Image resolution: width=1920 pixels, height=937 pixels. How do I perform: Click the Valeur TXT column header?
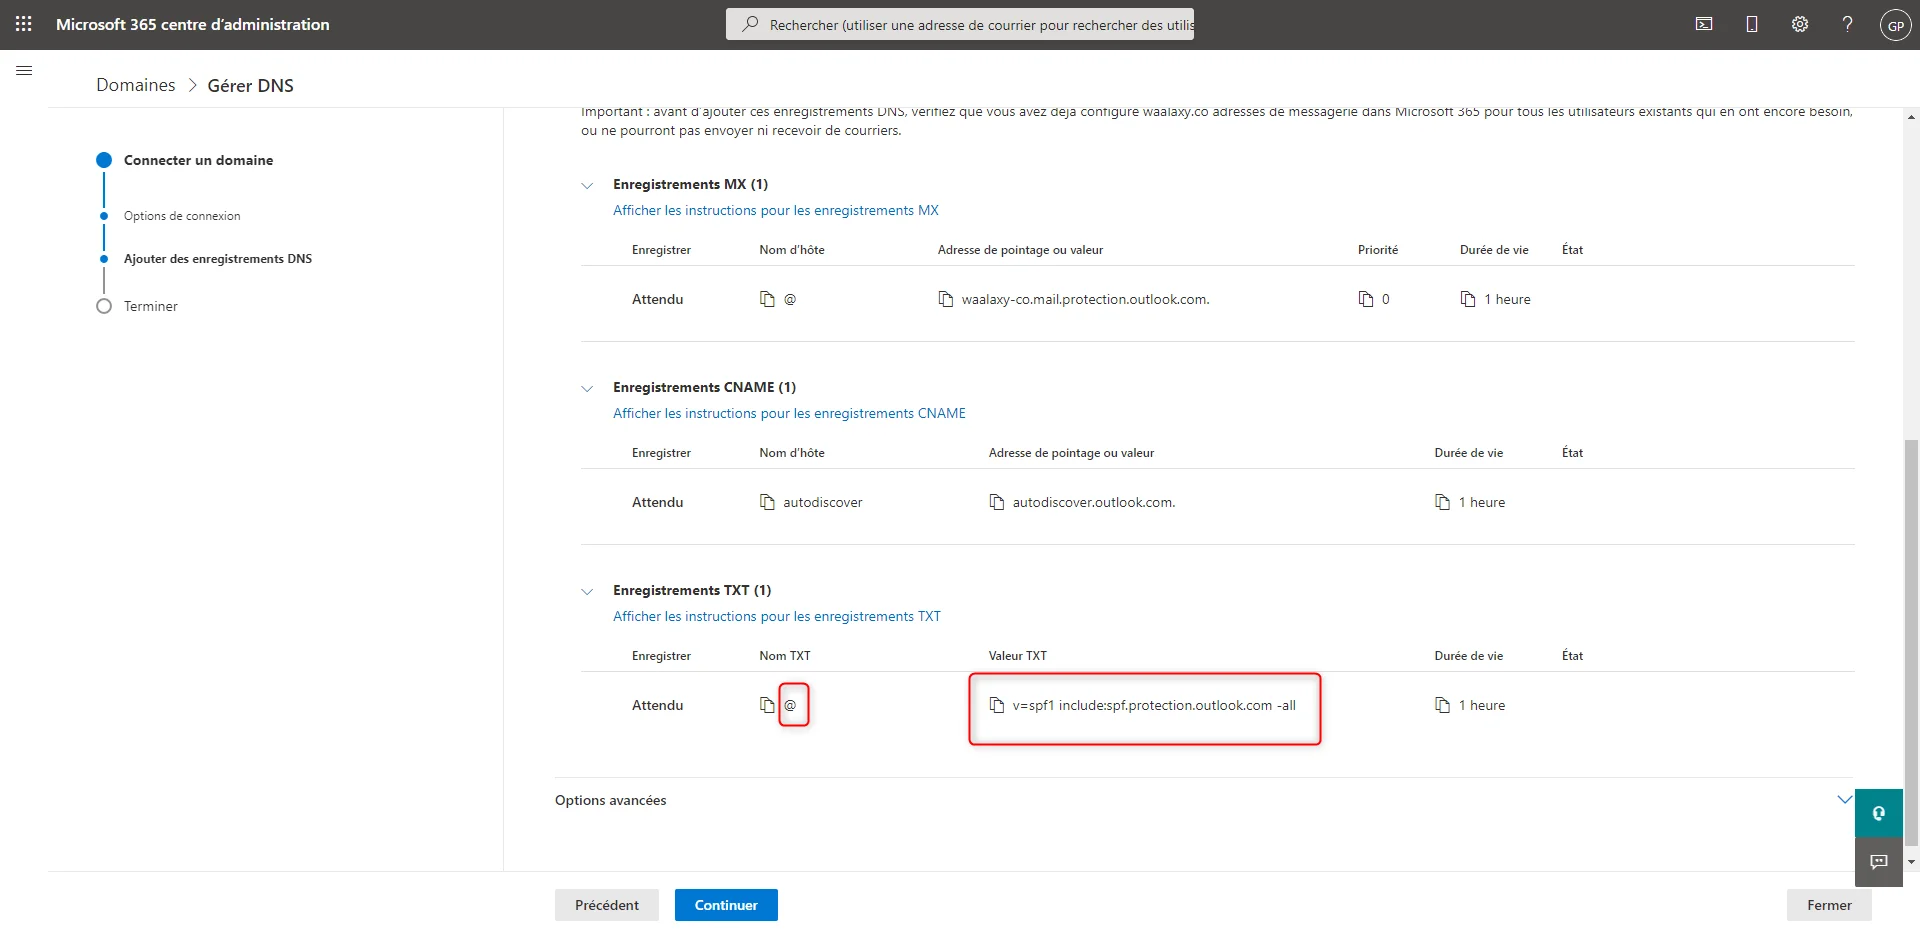tap(1017, 656)
